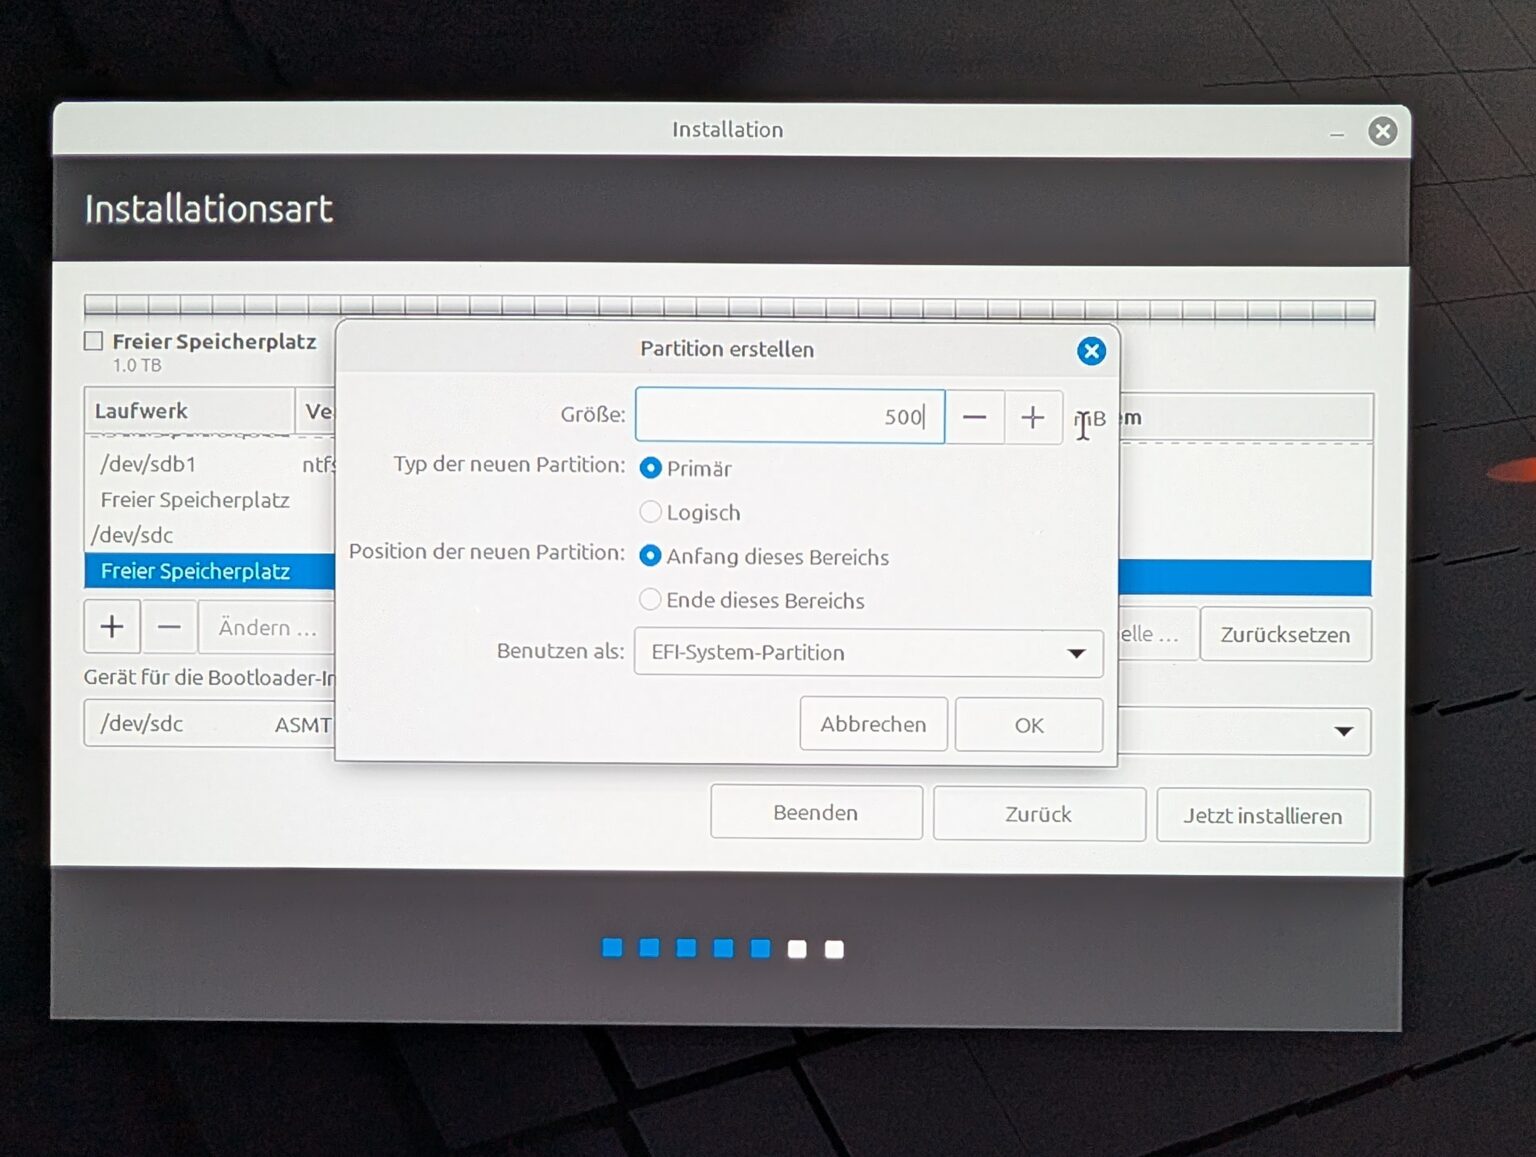This screenshot has height=1157, width=1536.
Task: Click the add partition plus icon
Action: click(x=112, y=627)
